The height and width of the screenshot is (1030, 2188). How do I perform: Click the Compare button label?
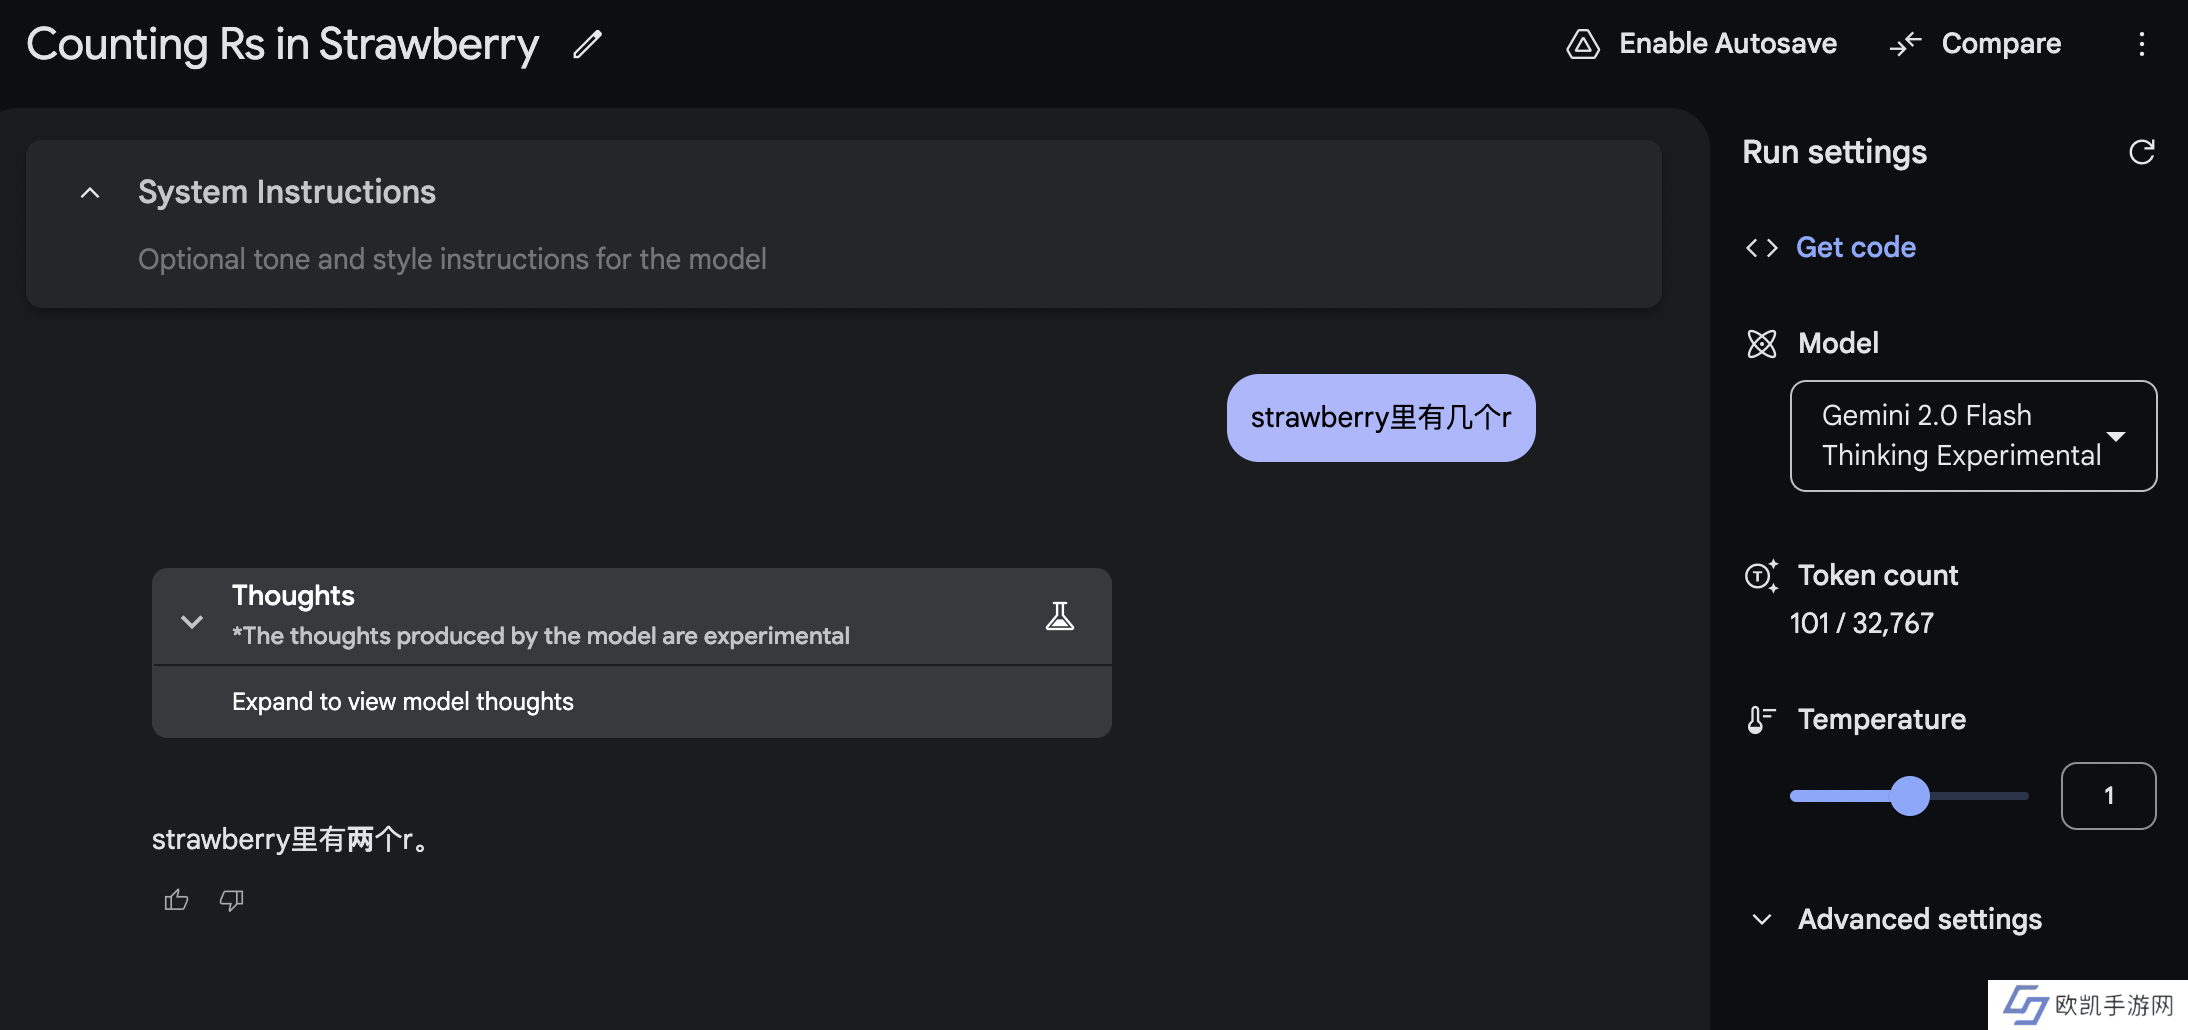(2001, 44)
